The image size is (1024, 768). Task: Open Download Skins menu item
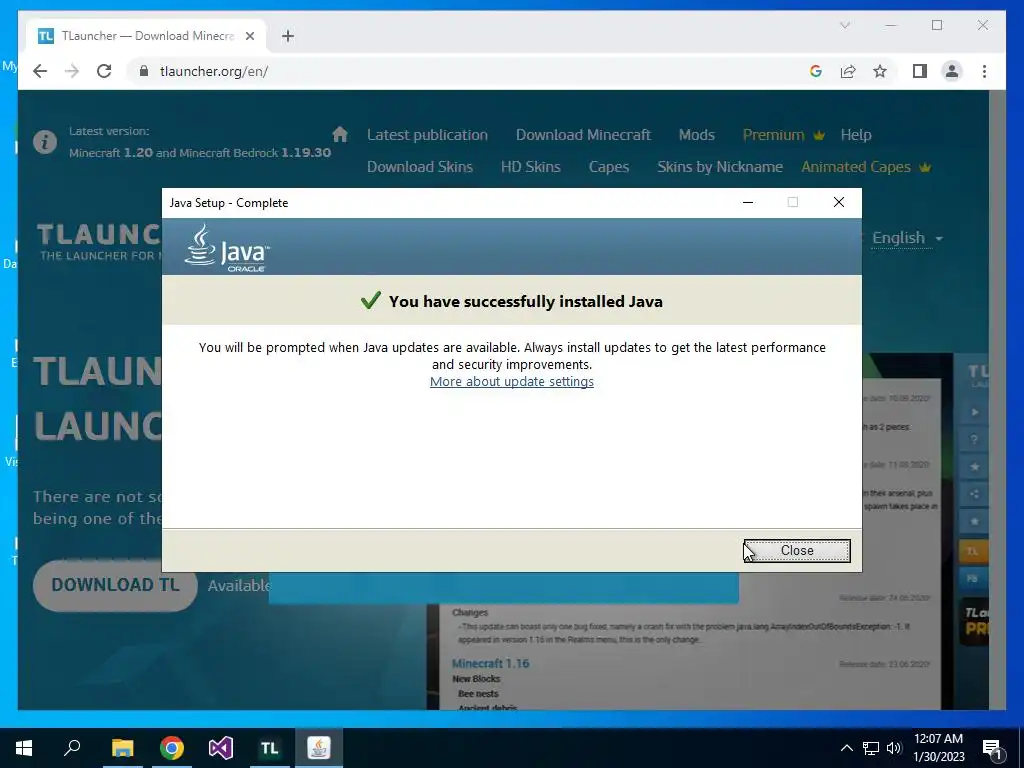(x=419, y=167)
